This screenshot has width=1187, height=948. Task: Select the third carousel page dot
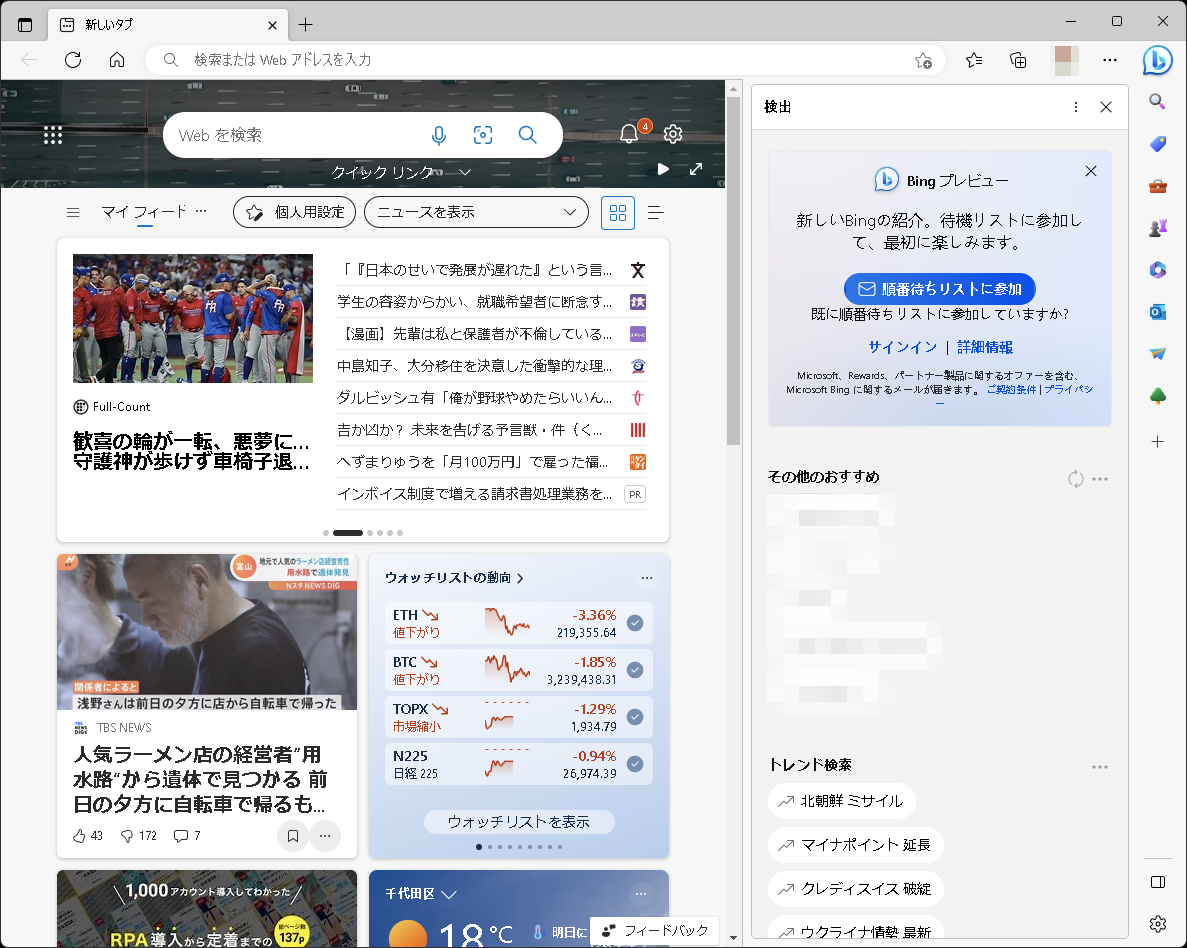371,532
